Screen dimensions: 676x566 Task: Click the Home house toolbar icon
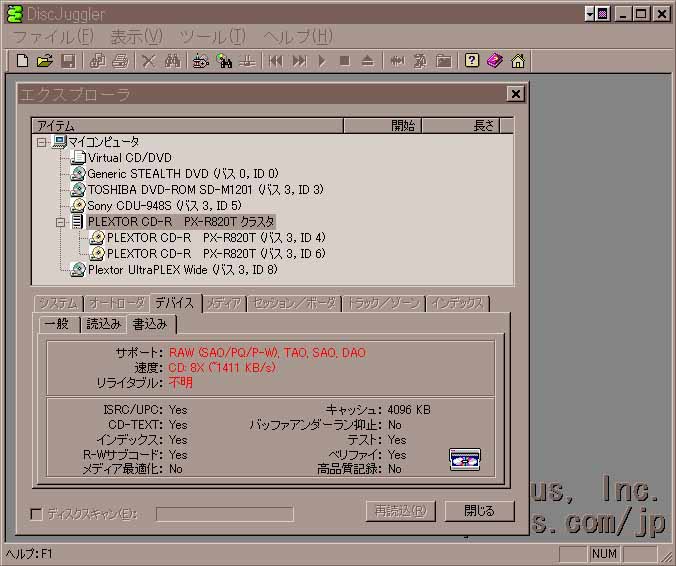click(x=518, y=61)
